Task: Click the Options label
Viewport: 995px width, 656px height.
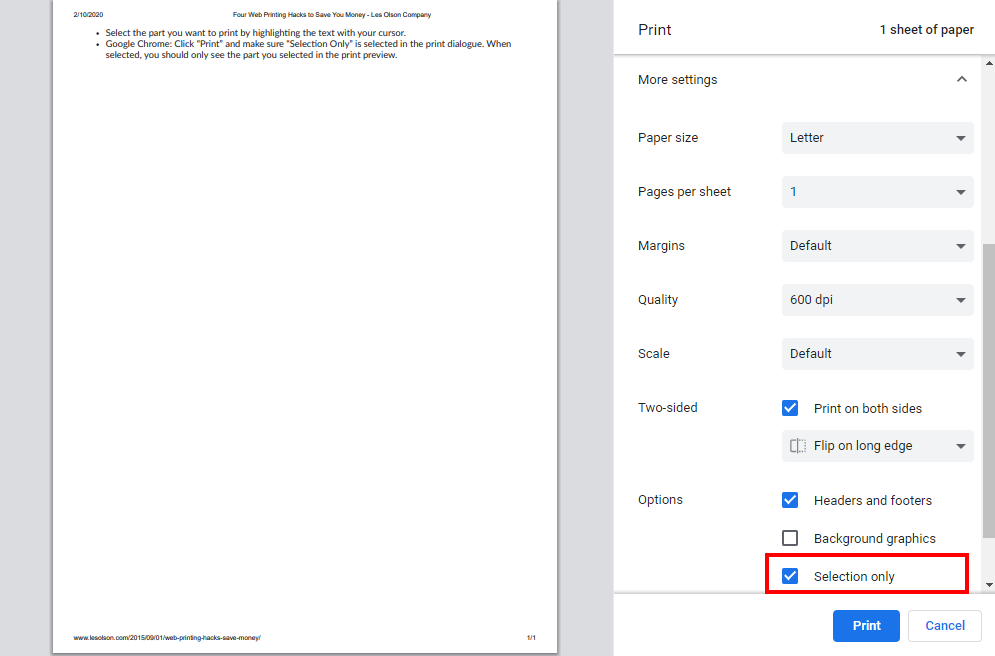Action: pyautogui.click(x=660, y=499)
